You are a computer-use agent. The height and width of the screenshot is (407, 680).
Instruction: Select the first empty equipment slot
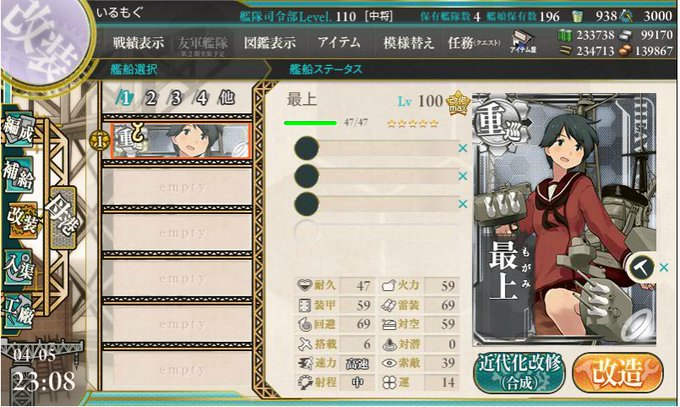[376, 148]
